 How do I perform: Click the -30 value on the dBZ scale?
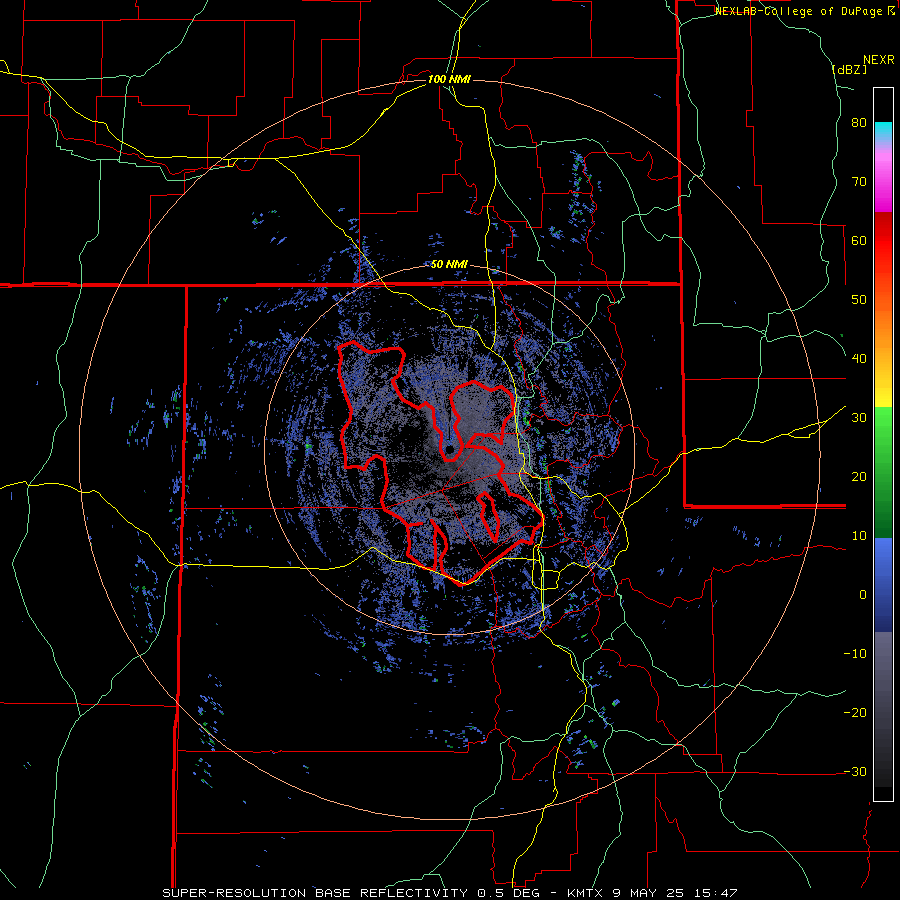click(855, 771)
